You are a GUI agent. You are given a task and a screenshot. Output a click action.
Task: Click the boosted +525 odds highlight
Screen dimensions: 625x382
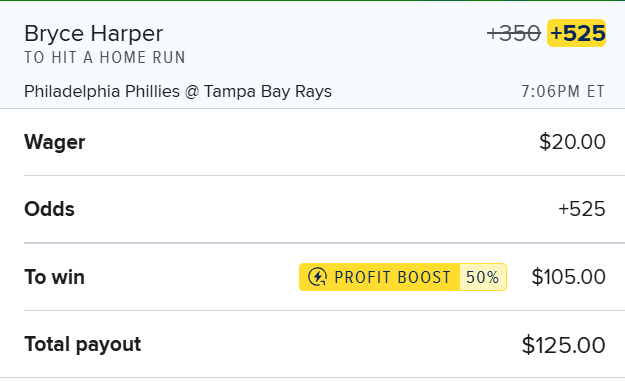click(576, 33)
